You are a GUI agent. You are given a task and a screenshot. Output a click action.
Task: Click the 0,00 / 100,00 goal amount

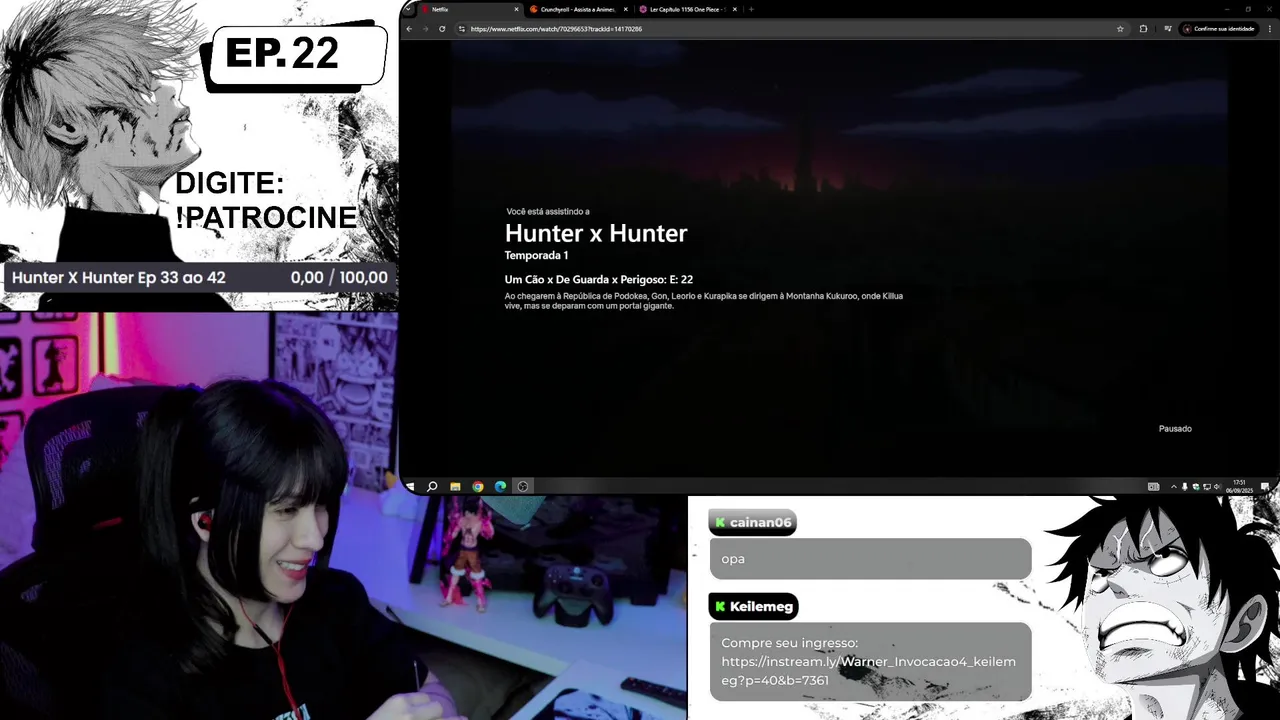[339, 278]
